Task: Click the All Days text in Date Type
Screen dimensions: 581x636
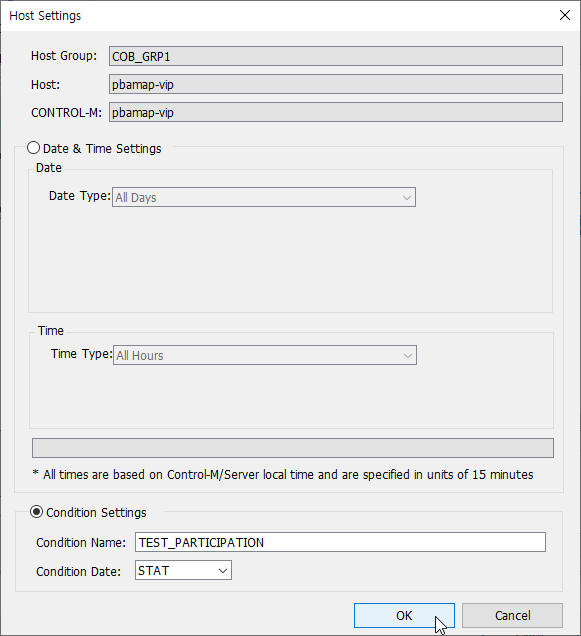Action: (136, 198)
